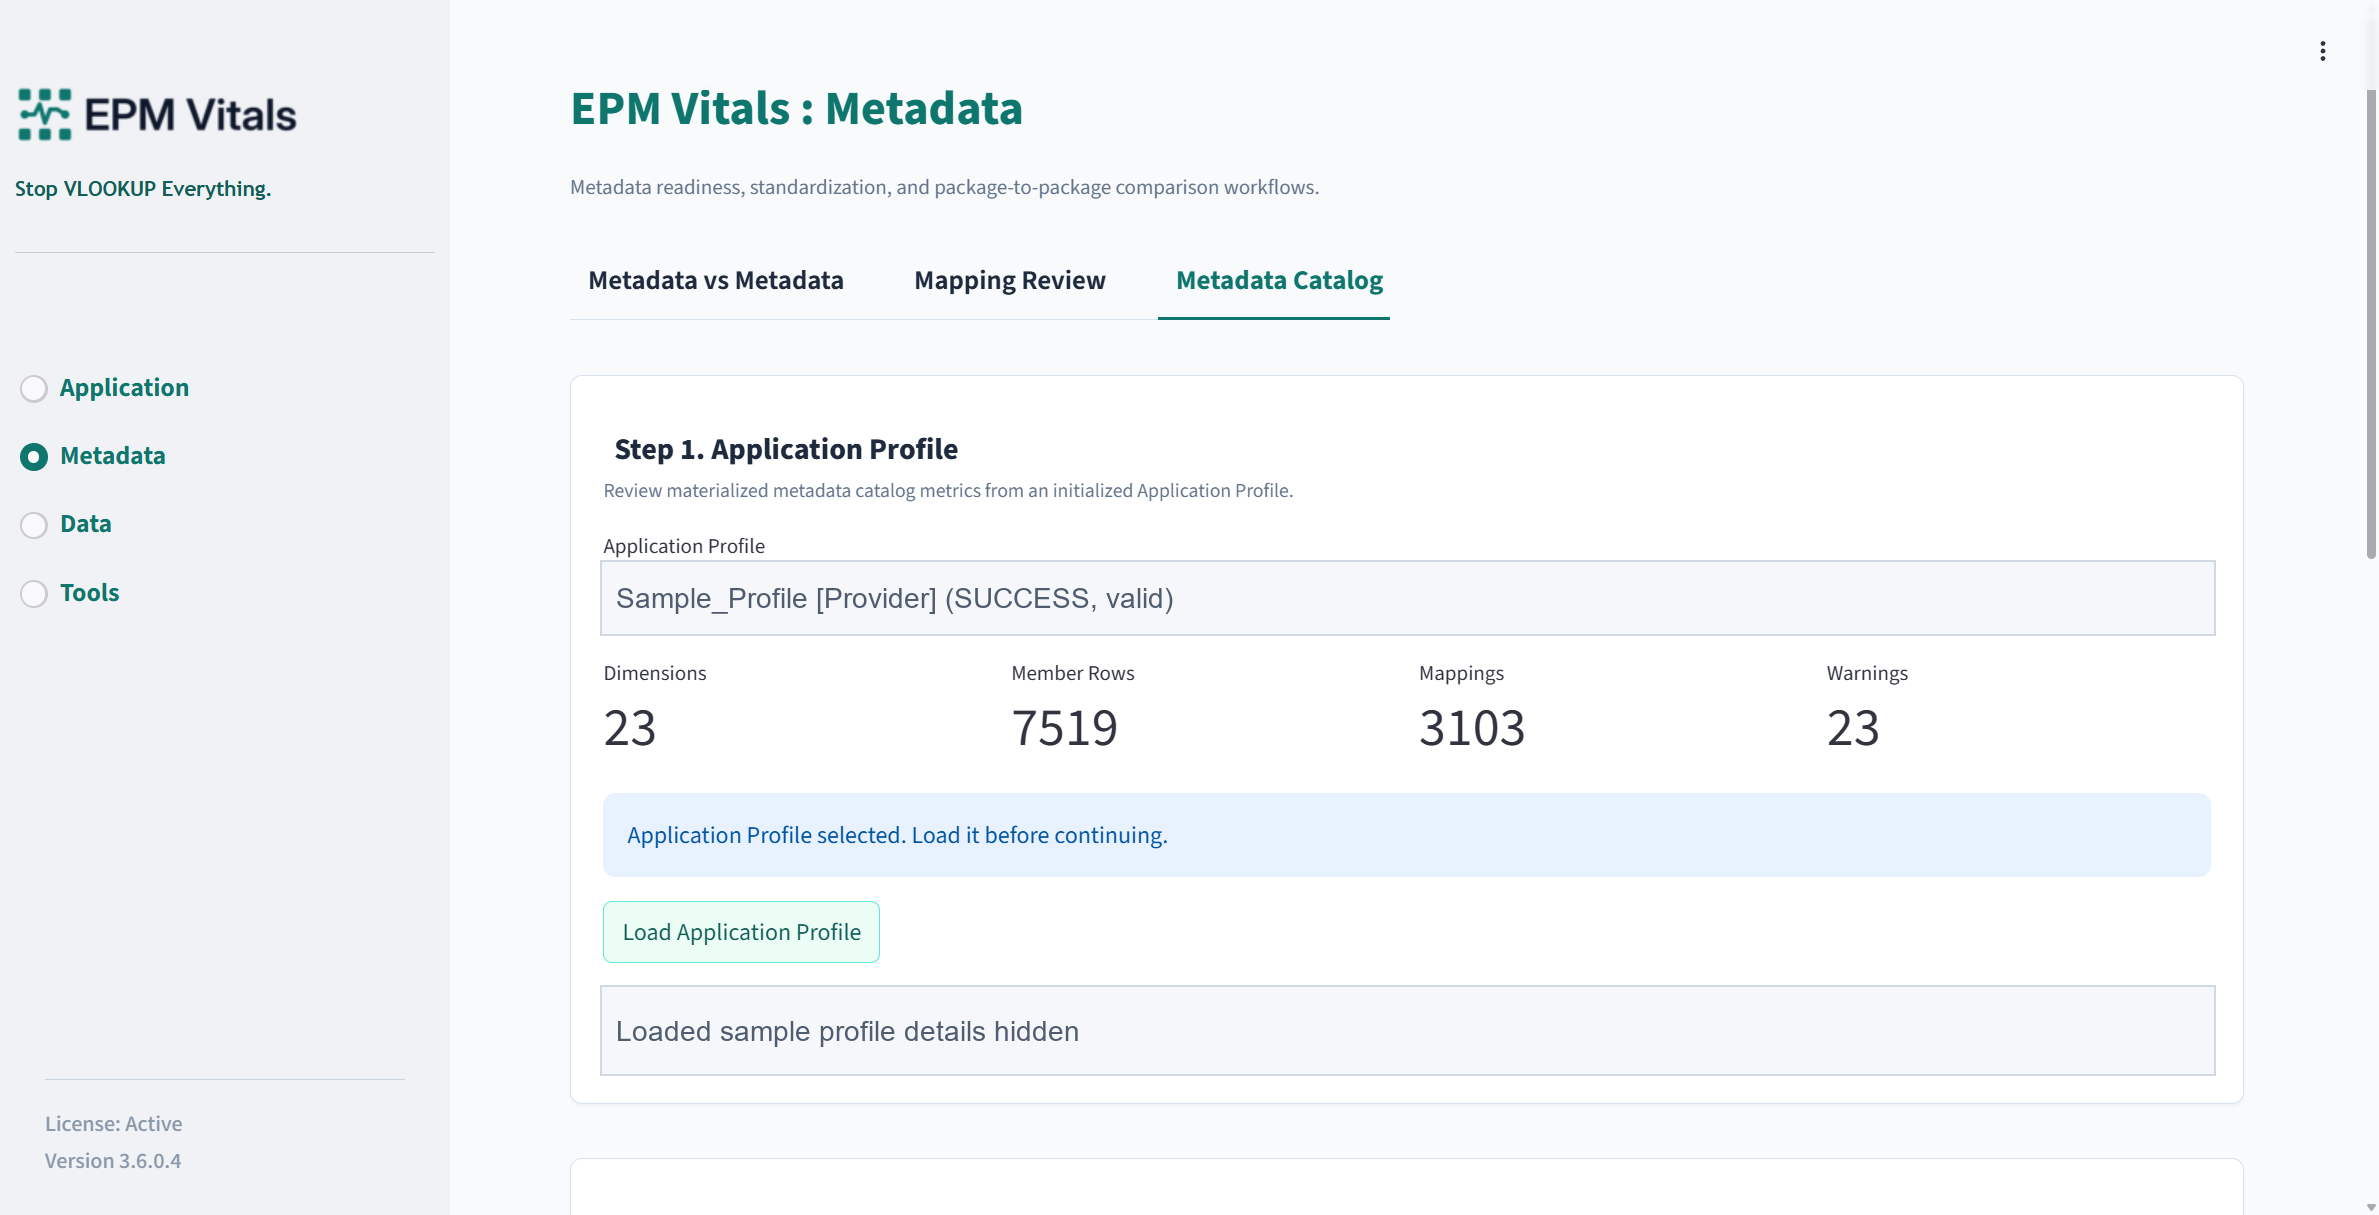Click 'Stop VLOOKUP Everything.' tagline
Screen dimensions: 2379x1215
(x=143, y=189)
